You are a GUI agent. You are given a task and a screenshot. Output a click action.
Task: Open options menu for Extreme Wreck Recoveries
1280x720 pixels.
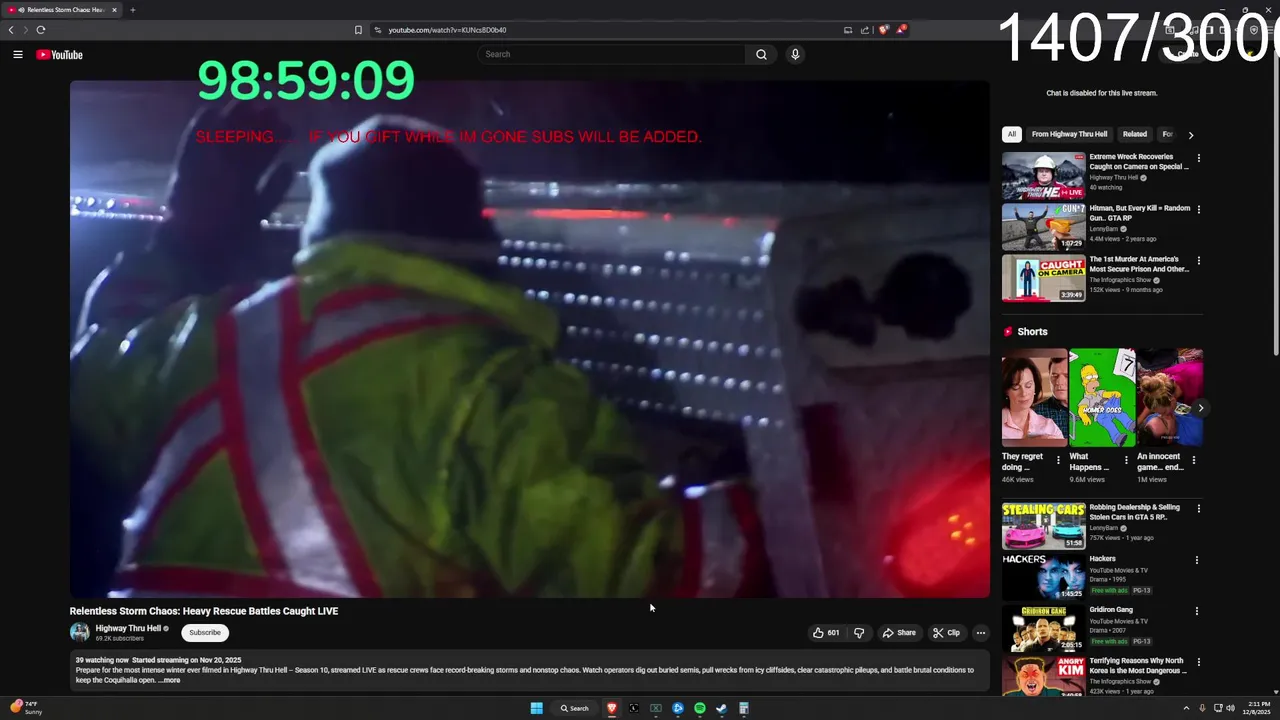[x=1198, y=158]
